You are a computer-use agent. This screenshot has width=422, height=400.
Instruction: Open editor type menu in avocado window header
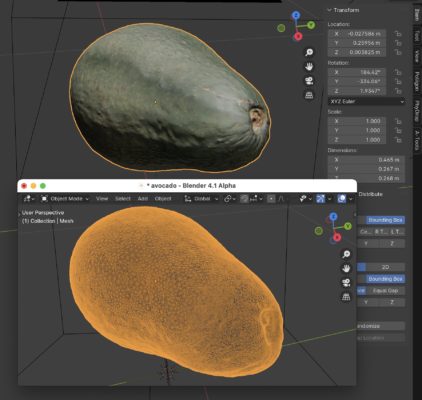point(29,199)
